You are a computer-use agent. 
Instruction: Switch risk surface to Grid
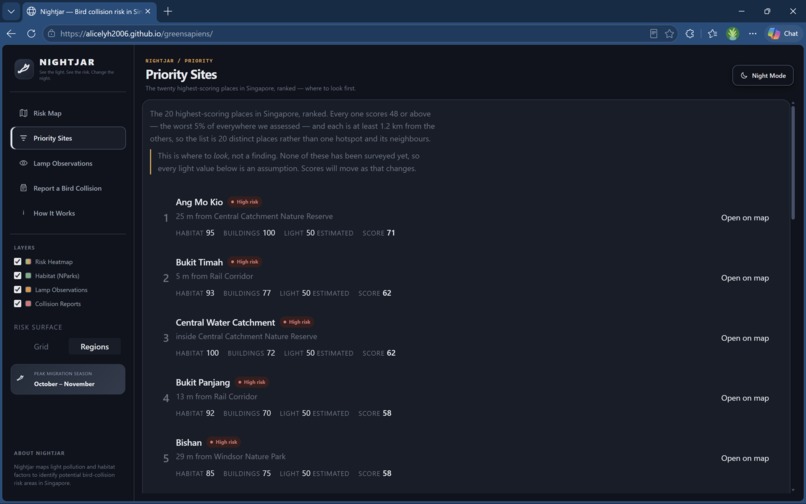coord(41,347)
